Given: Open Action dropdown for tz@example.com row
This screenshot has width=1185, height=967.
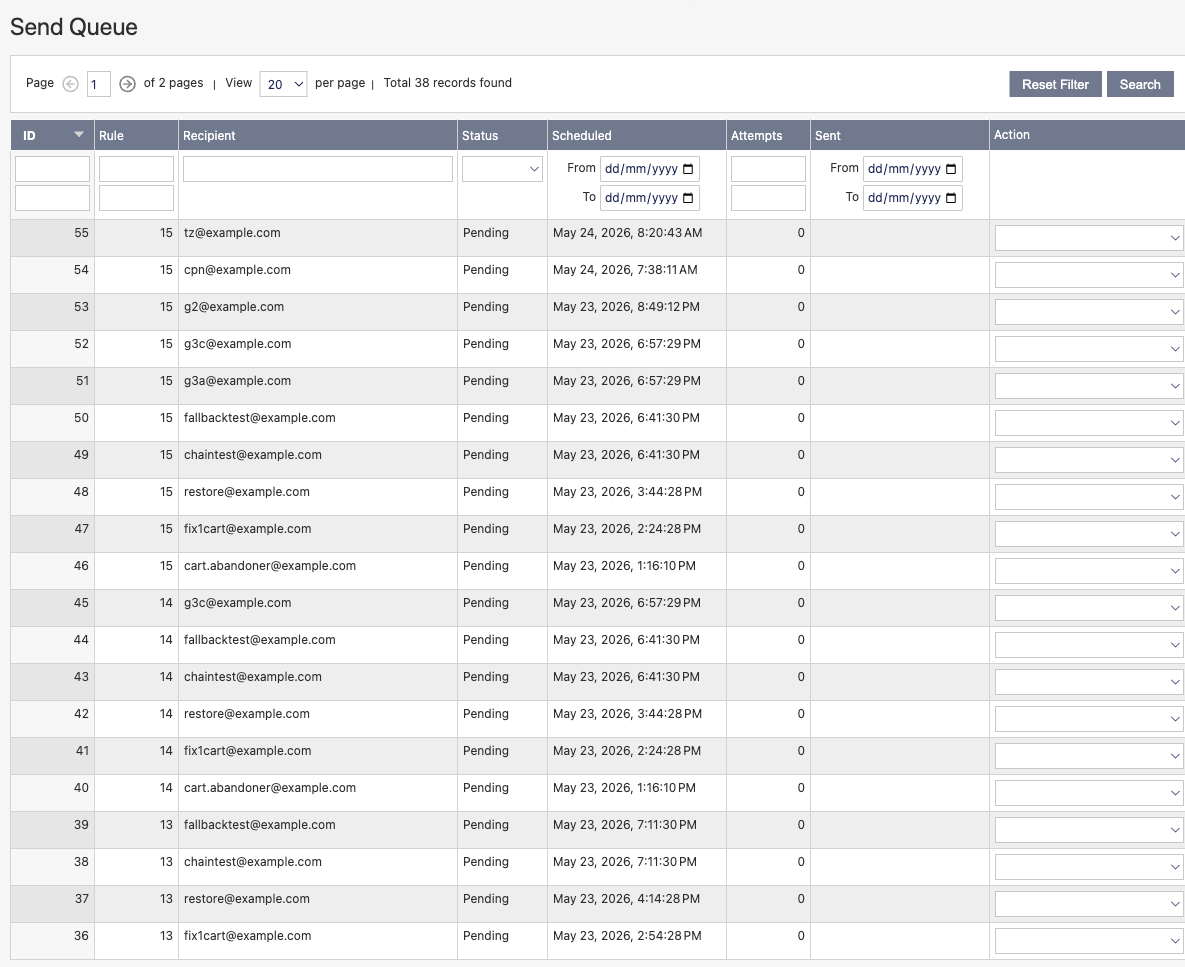Looking at the screenshot, I should click(1089, 238).
